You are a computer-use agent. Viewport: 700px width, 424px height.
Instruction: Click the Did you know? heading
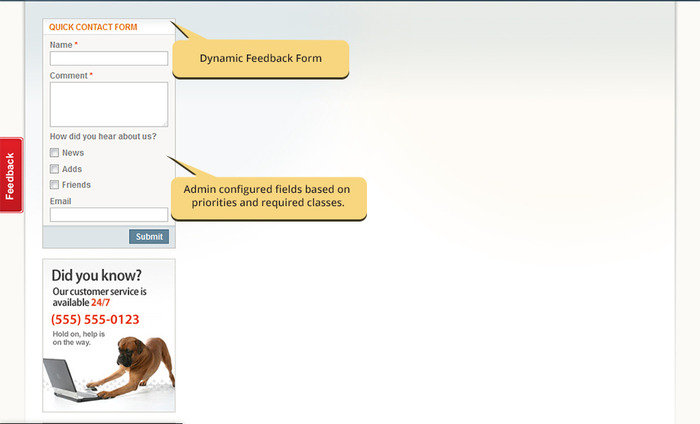pyautogui.click(x=96, y=275)
